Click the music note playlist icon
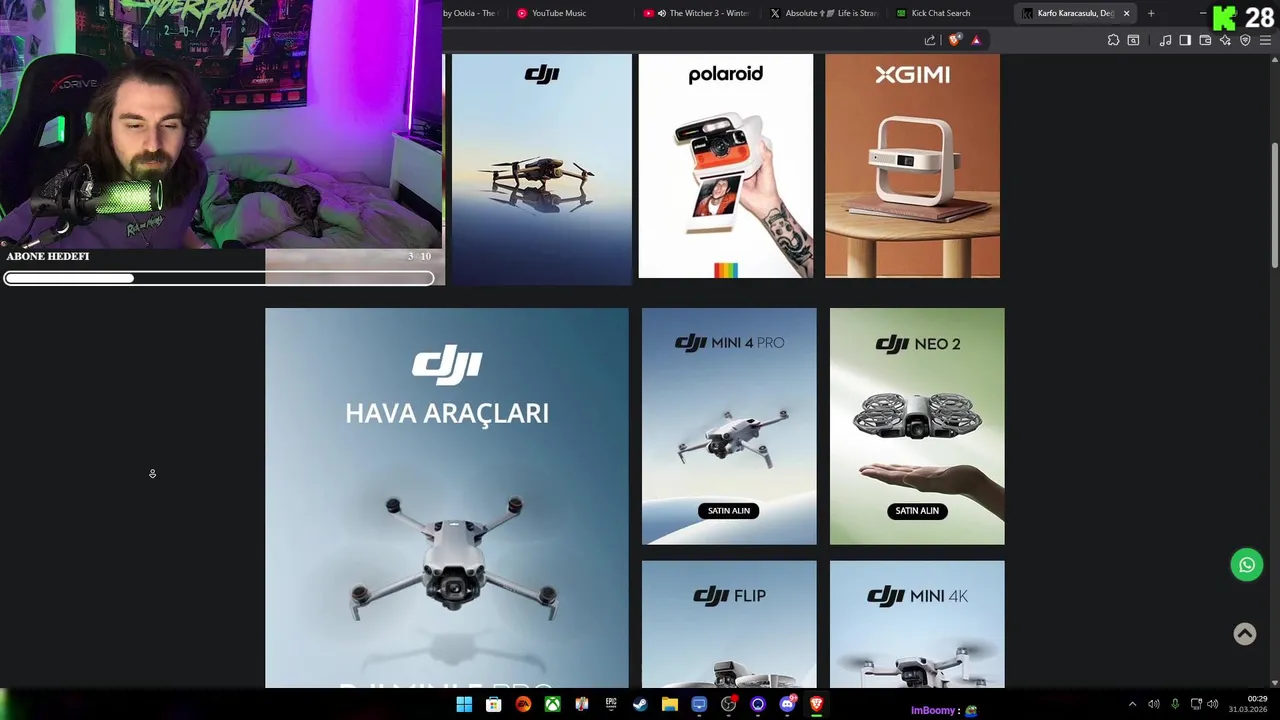 coord(1165,40)
